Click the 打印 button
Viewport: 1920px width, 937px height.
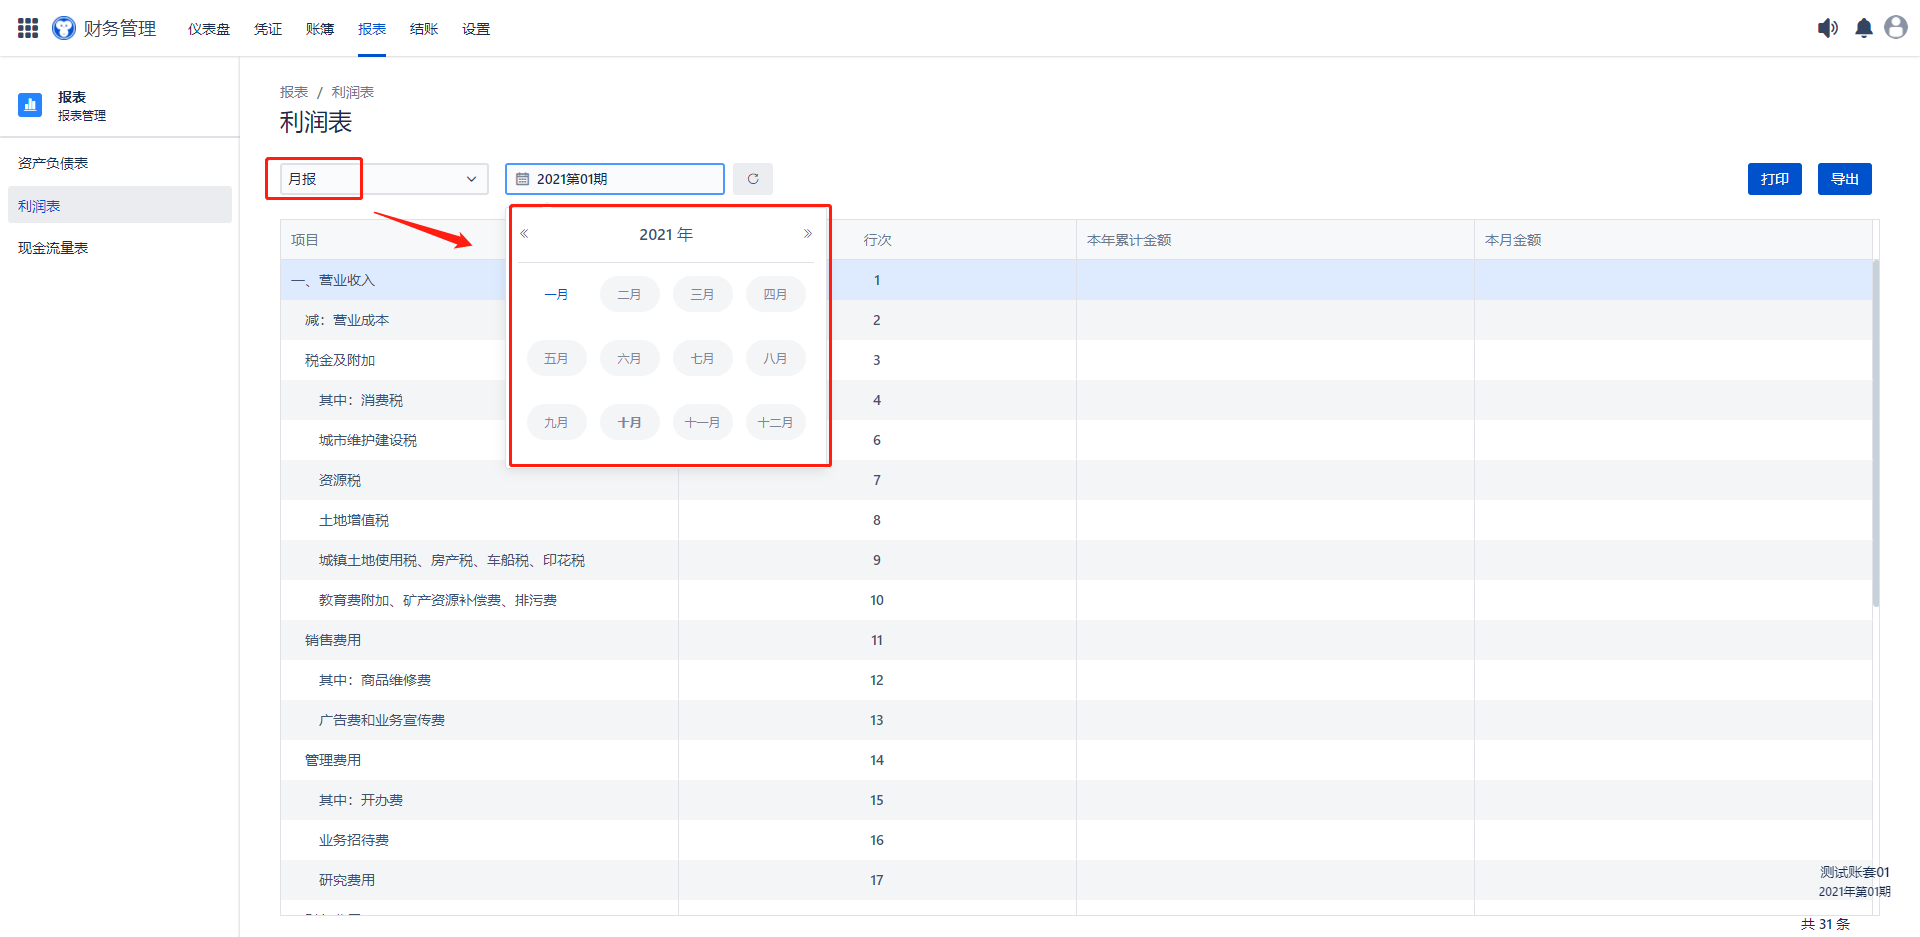pos(1775,179)
